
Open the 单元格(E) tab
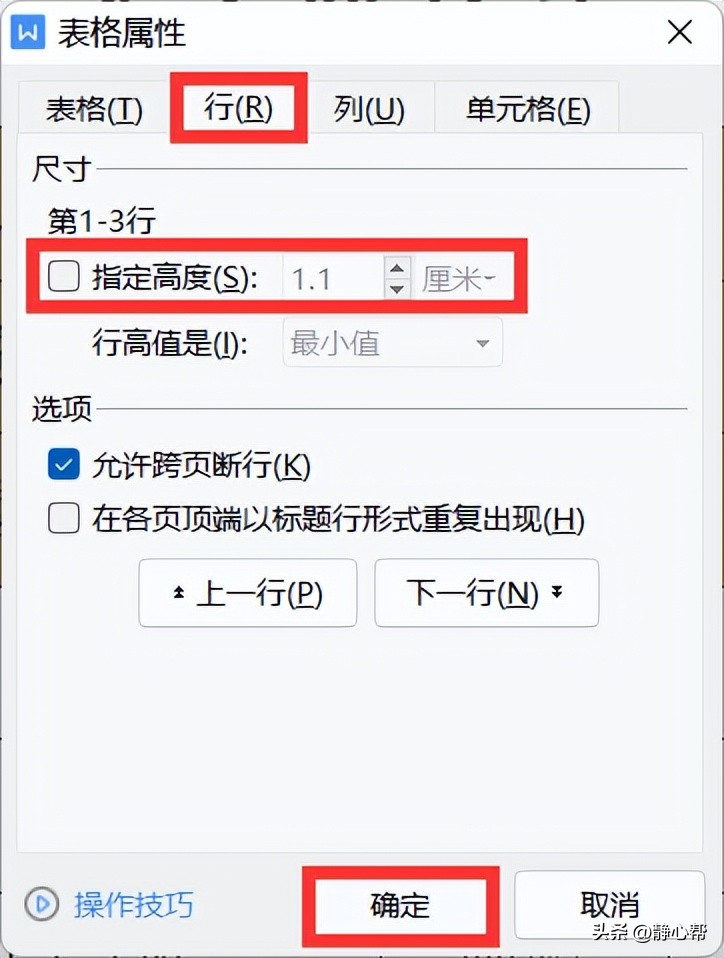[x=528, y=108]
